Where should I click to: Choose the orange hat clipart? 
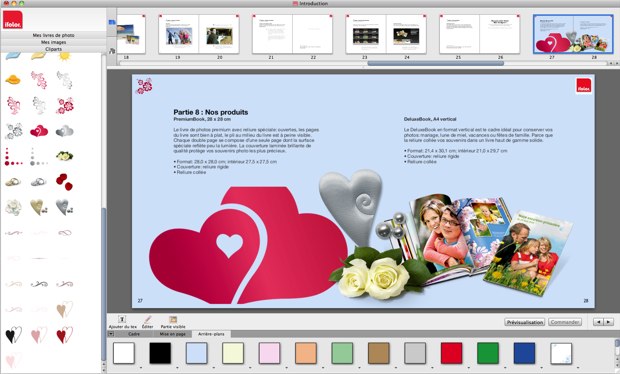[13, 80]
